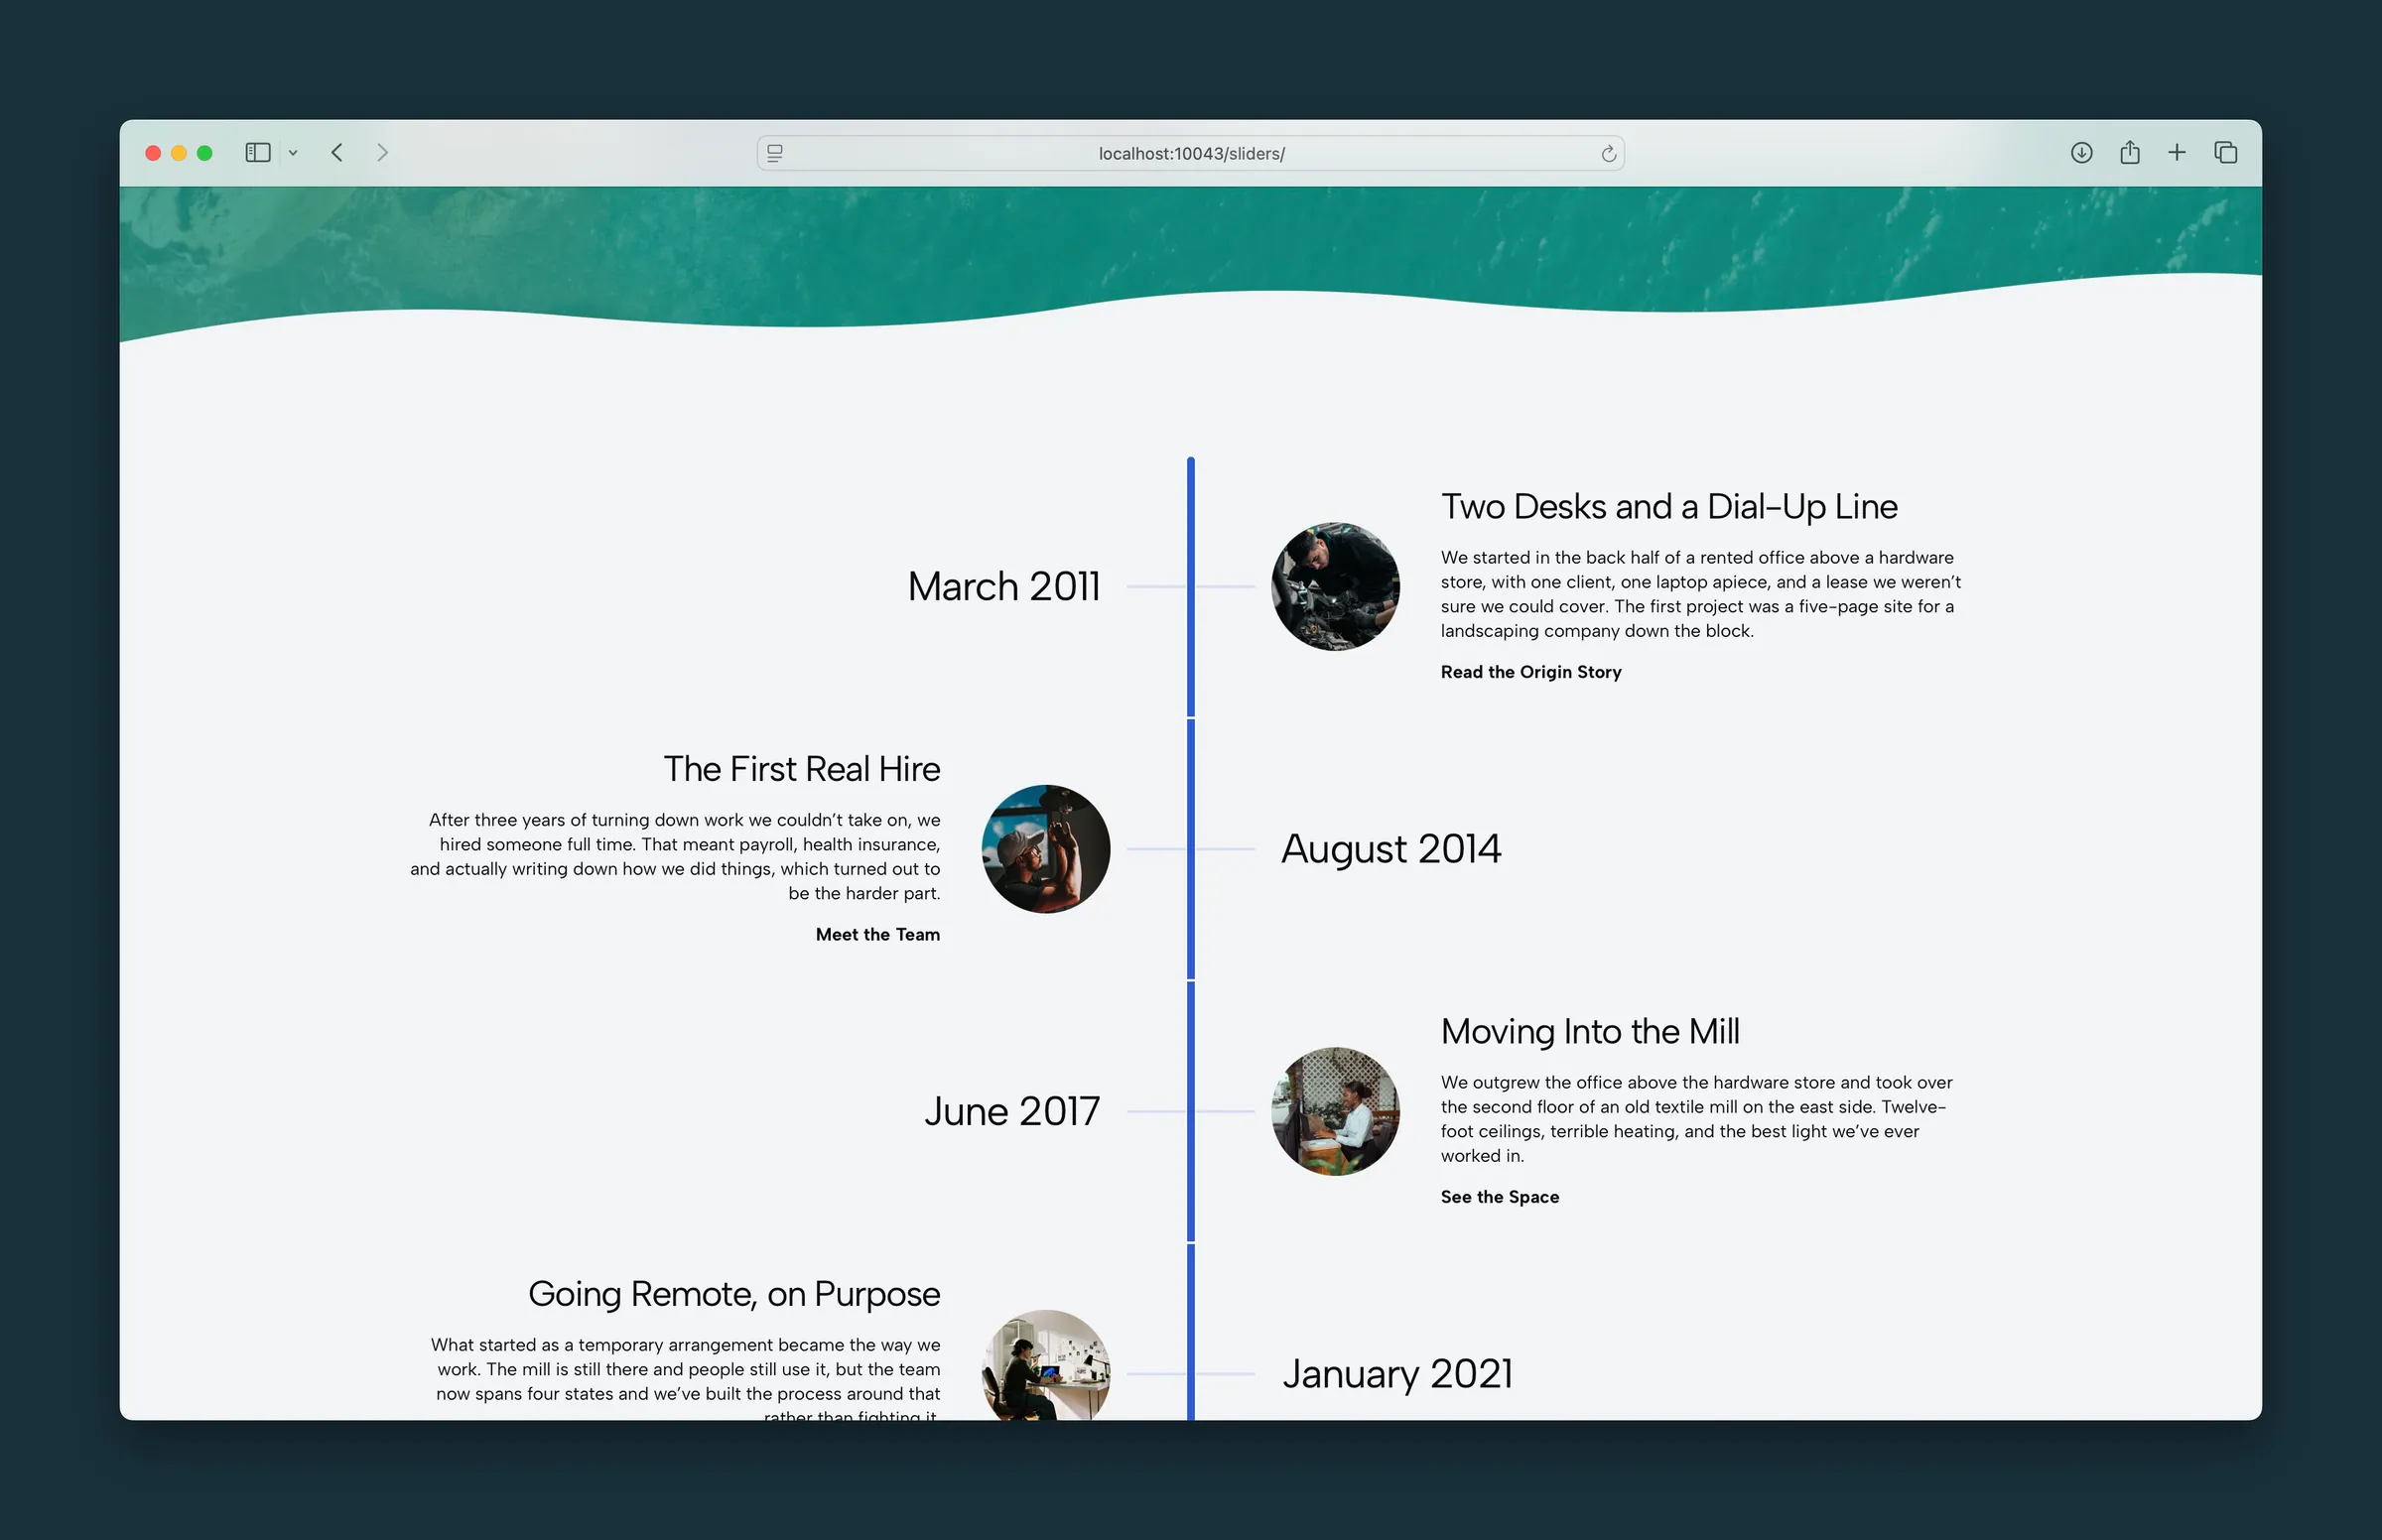Click the paragraph starting 'What started as a temporary'
The image size is (2382, 1540).
(686, 1378)
